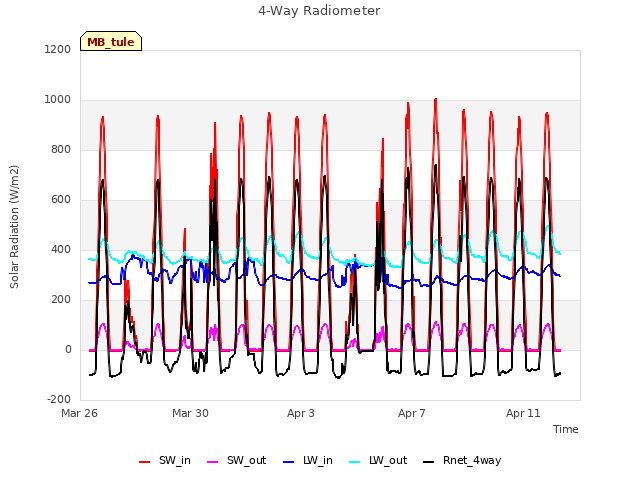Image resolution: width=640 pixels, height=480 pixels.
Task: Toggle the SW_out legend entry
Action: (x=237, y=461)
